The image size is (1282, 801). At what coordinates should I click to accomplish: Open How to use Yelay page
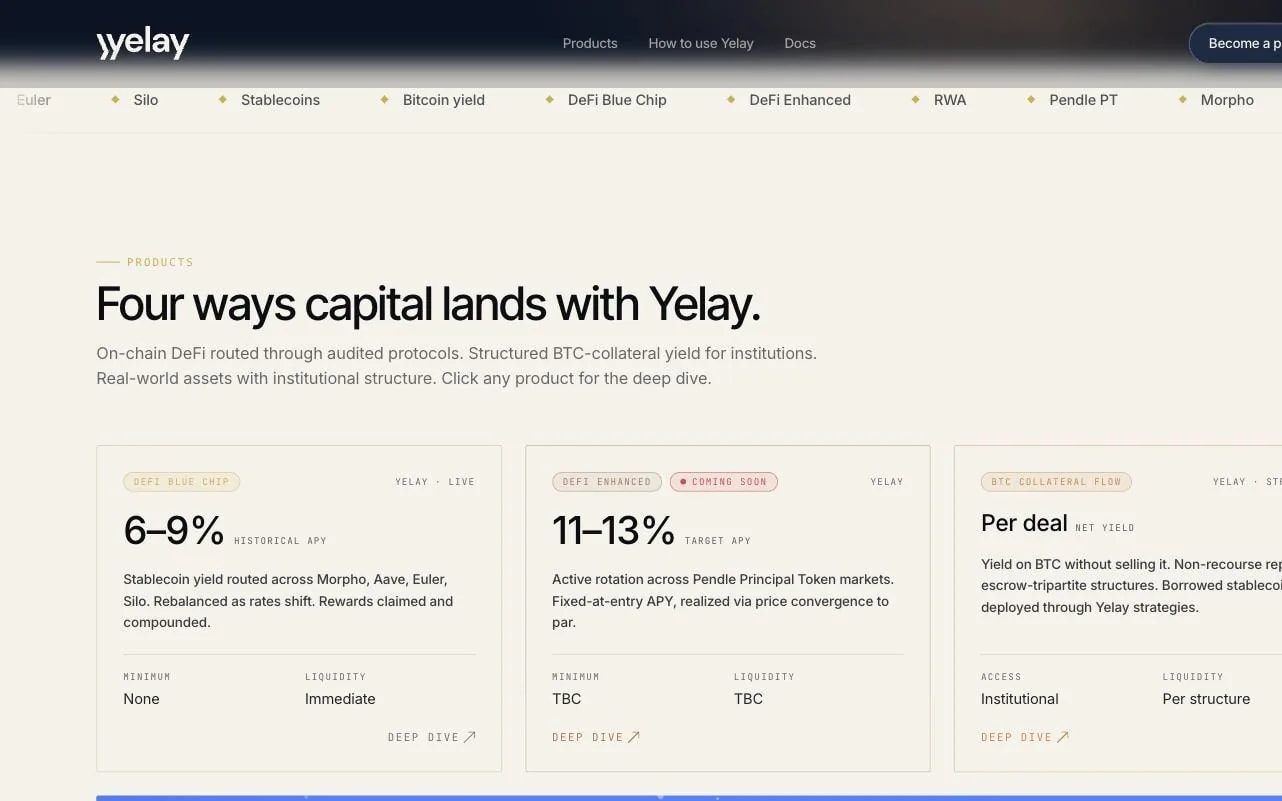(701, 43)
